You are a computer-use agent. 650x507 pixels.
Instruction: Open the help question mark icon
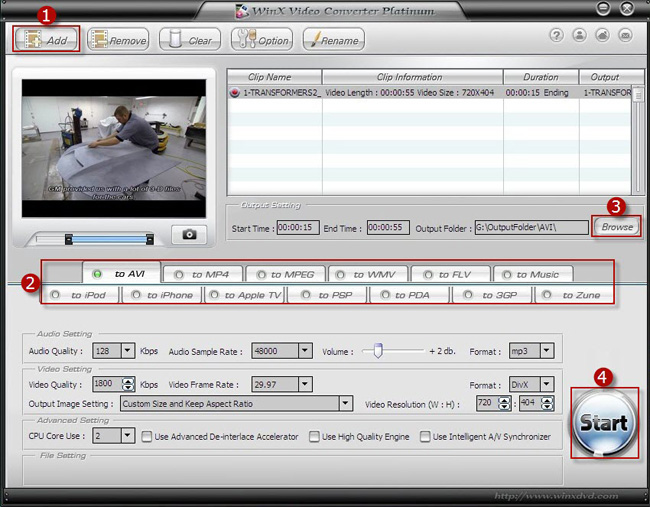(x=556, y=35)
